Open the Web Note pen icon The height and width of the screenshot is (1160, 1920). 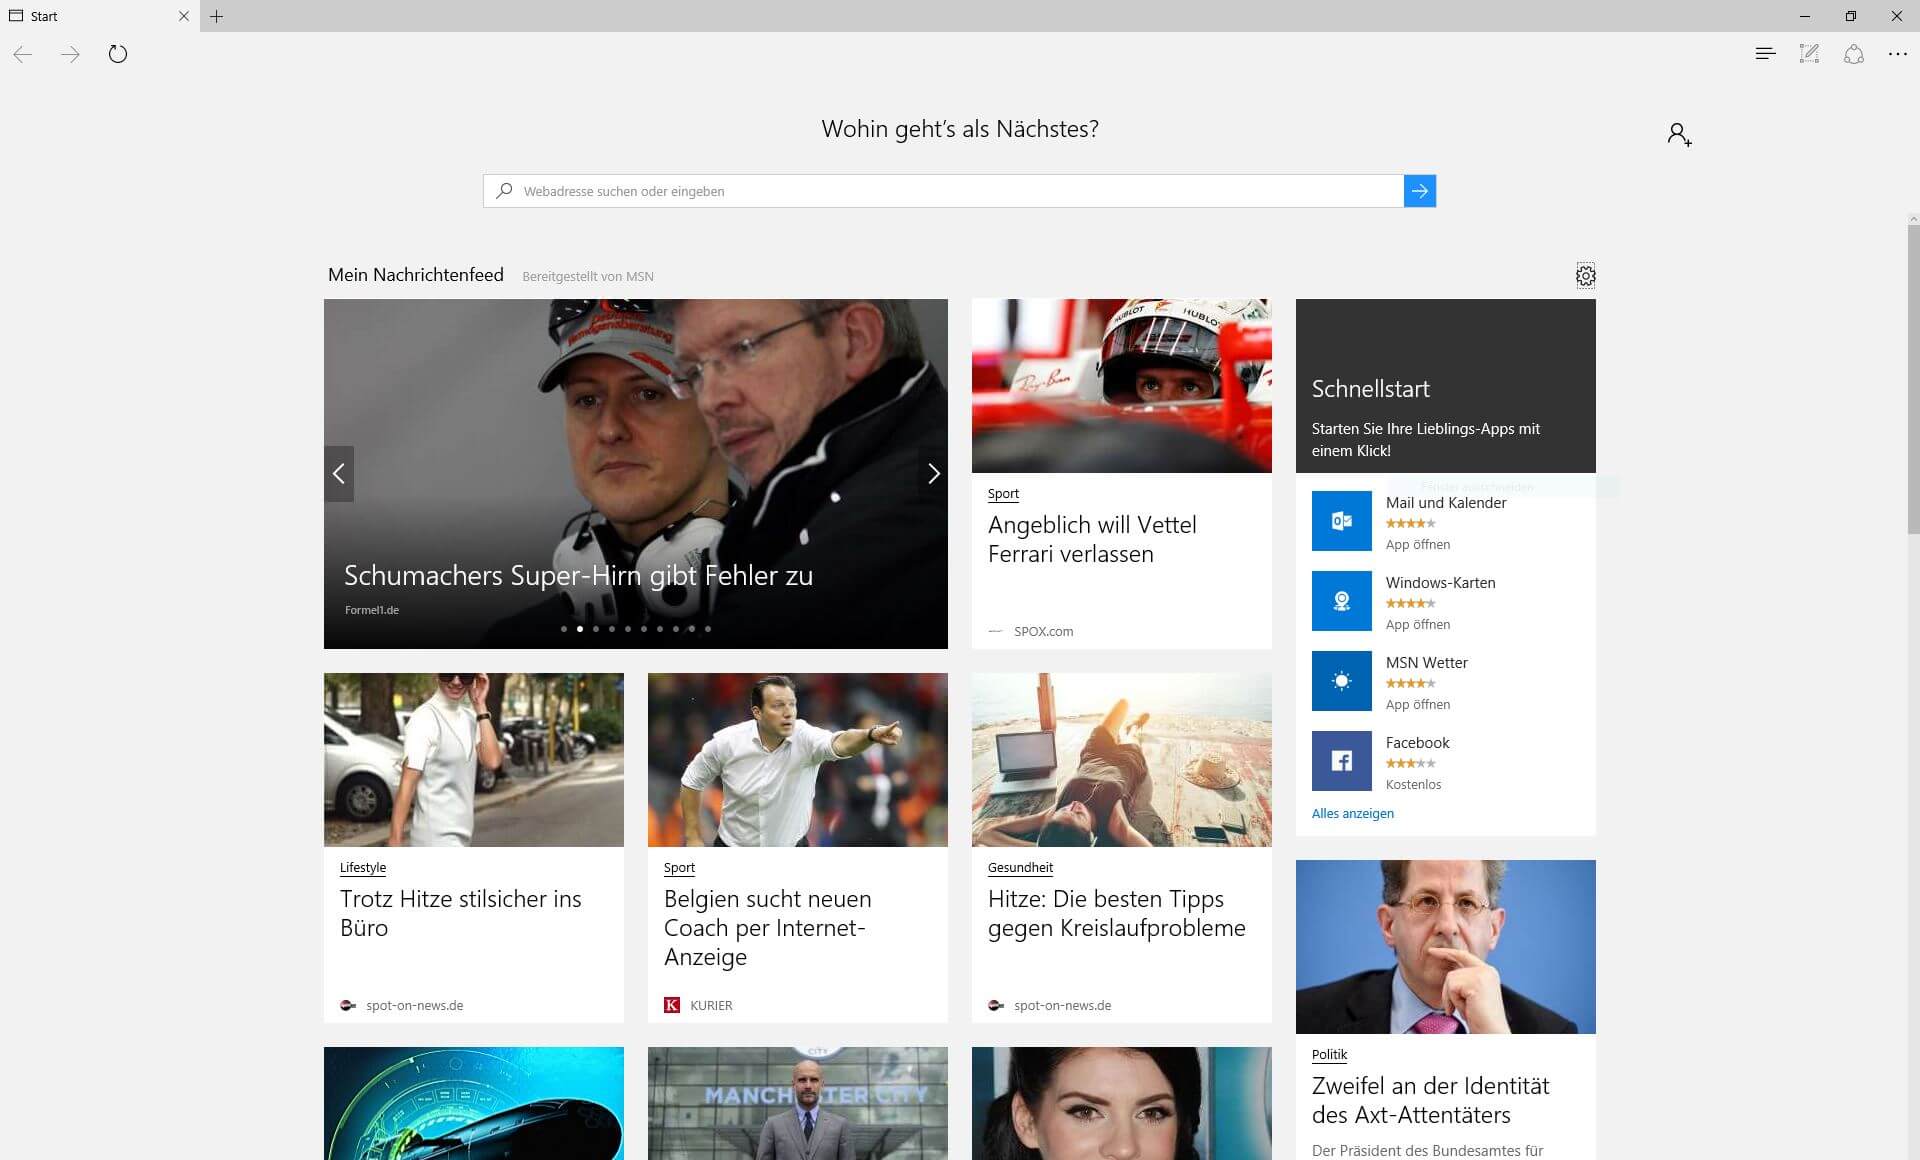pos(1809,54)
